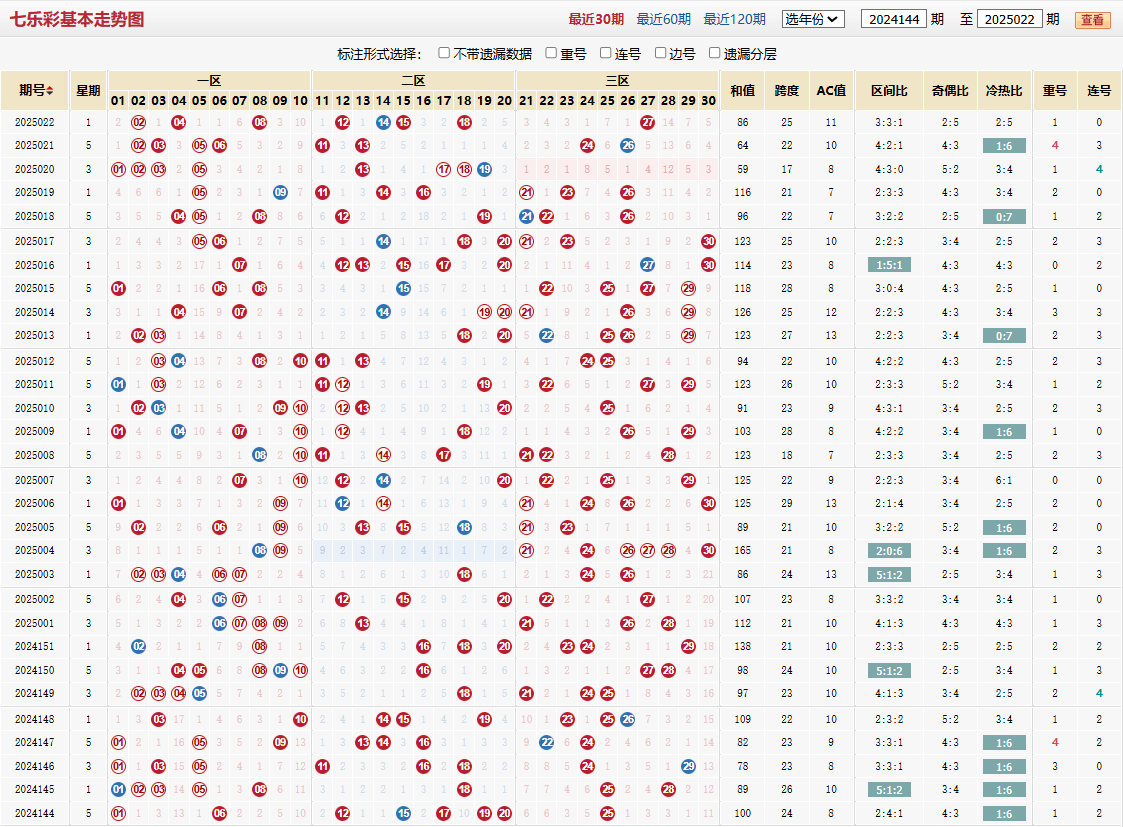Sort by the 期号 arrows icon
Viewport: 1123px width, 827px height.
[x=49, y=91]
